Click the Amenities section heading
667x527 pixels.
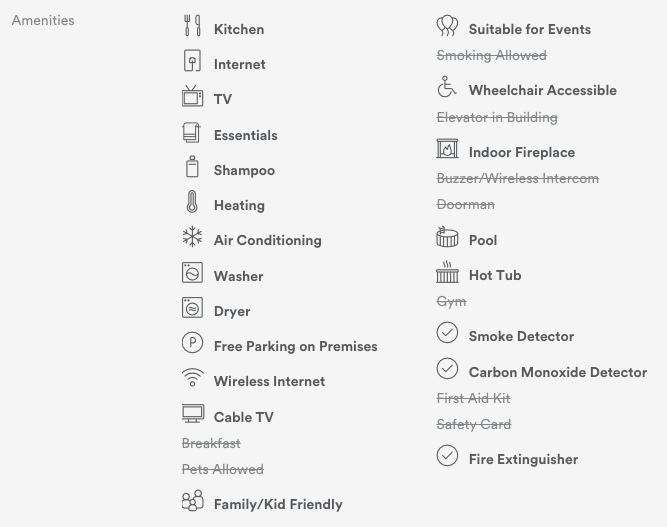[x=43, y=20]
